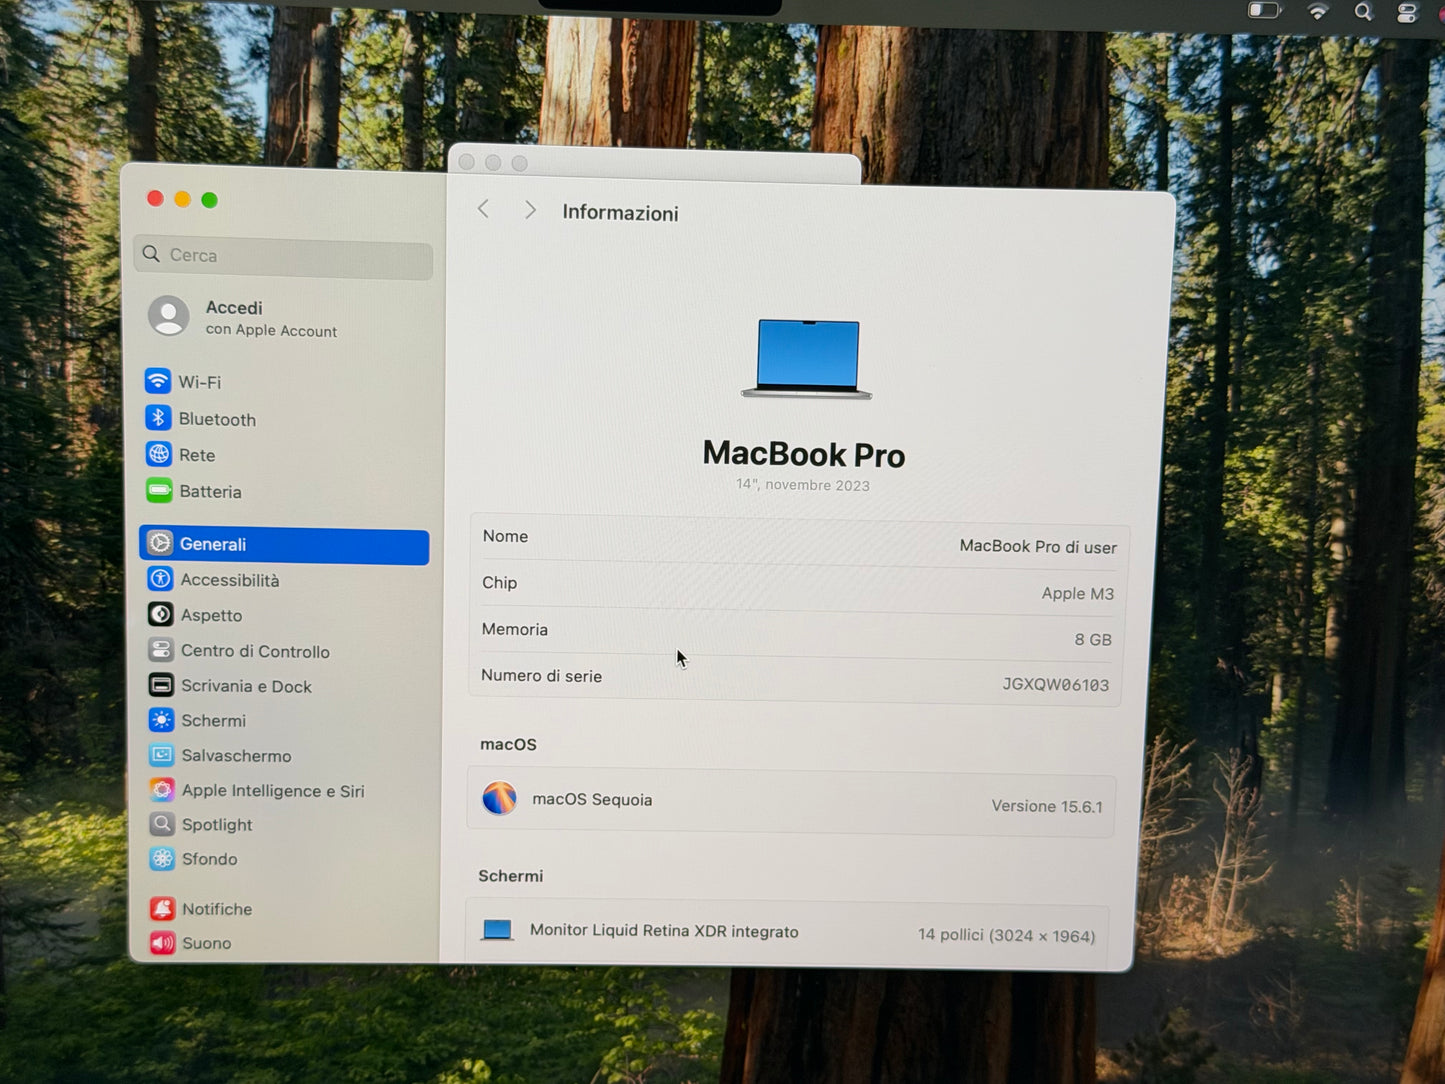Image resolution: width=1445 pixels, height=1084 pixels.
Task: Click the serial number JGXQW06103
Action: pyautogui.click(x=1056, y=685)
